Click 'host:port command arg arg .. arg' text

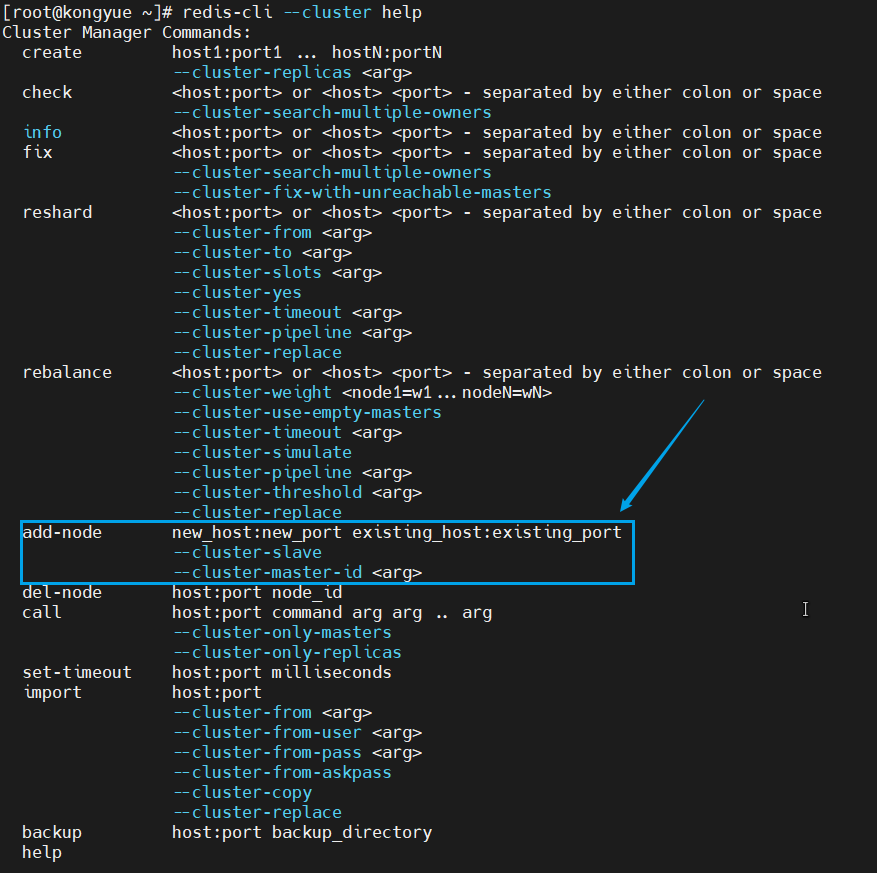(332, 613)
